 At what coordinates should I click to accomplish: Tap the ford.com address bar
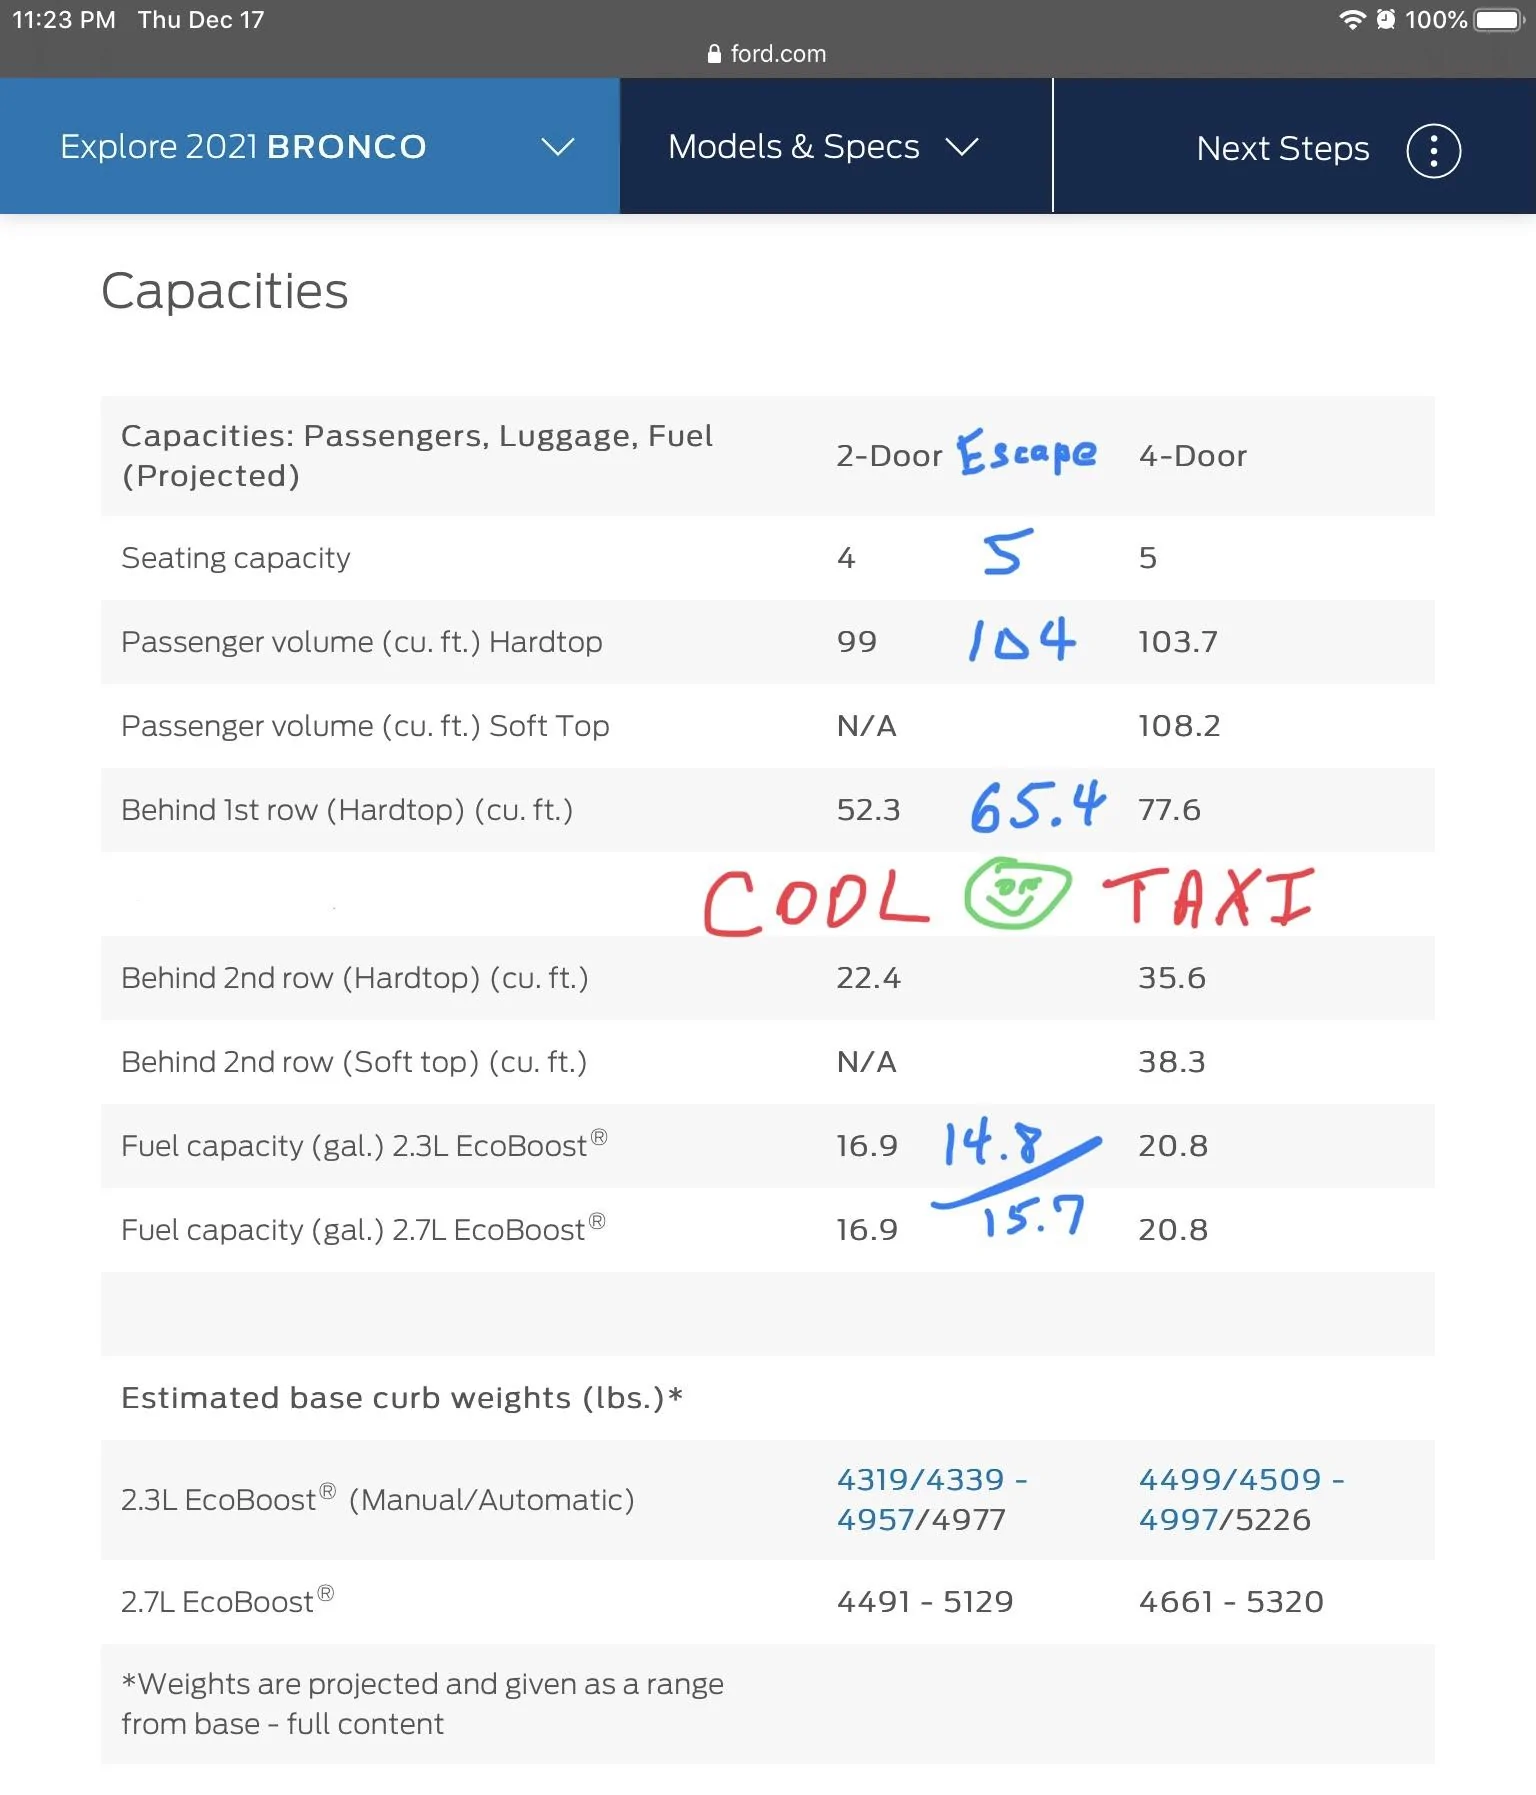[767, 54]
